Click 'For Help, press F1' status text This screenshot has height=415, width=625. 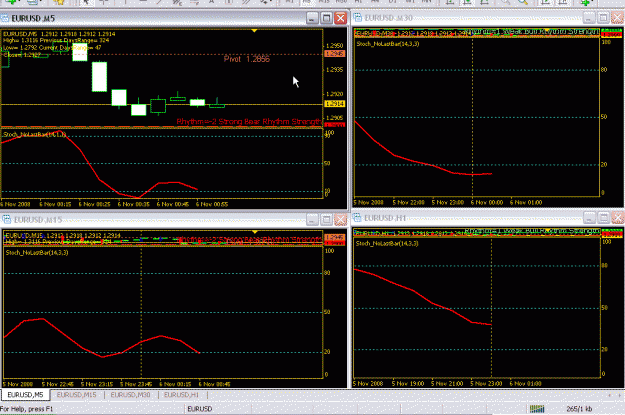click(26, 409)
